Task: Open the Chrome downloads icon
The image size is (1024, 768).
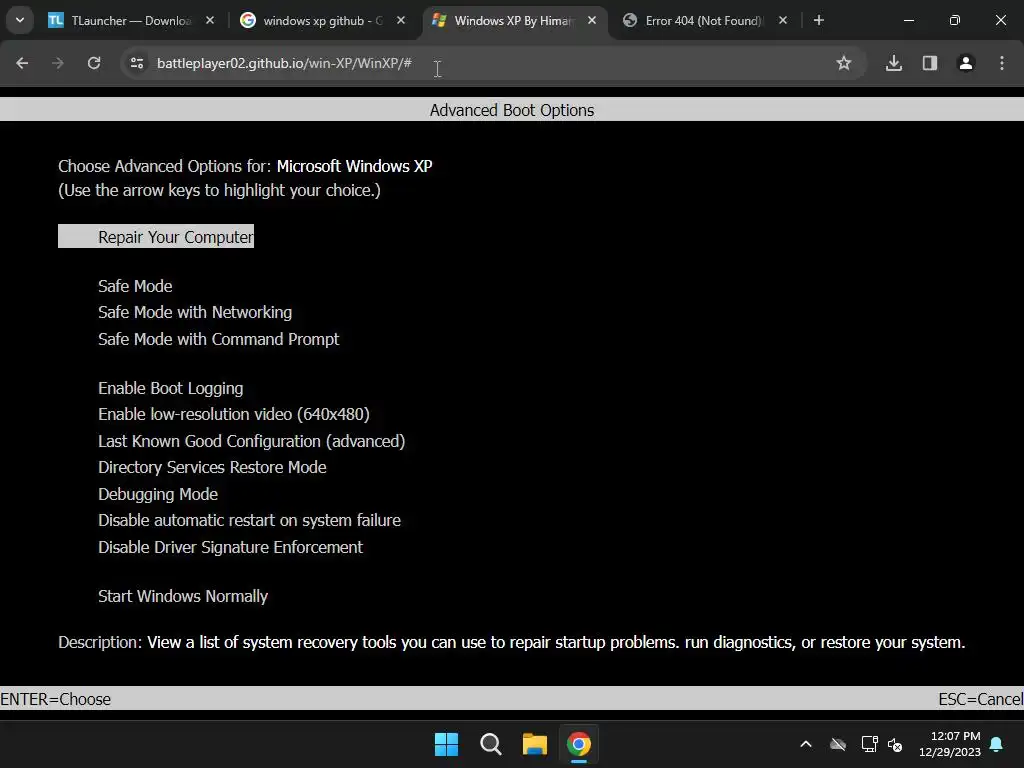Action: click(x=894, y=63)
